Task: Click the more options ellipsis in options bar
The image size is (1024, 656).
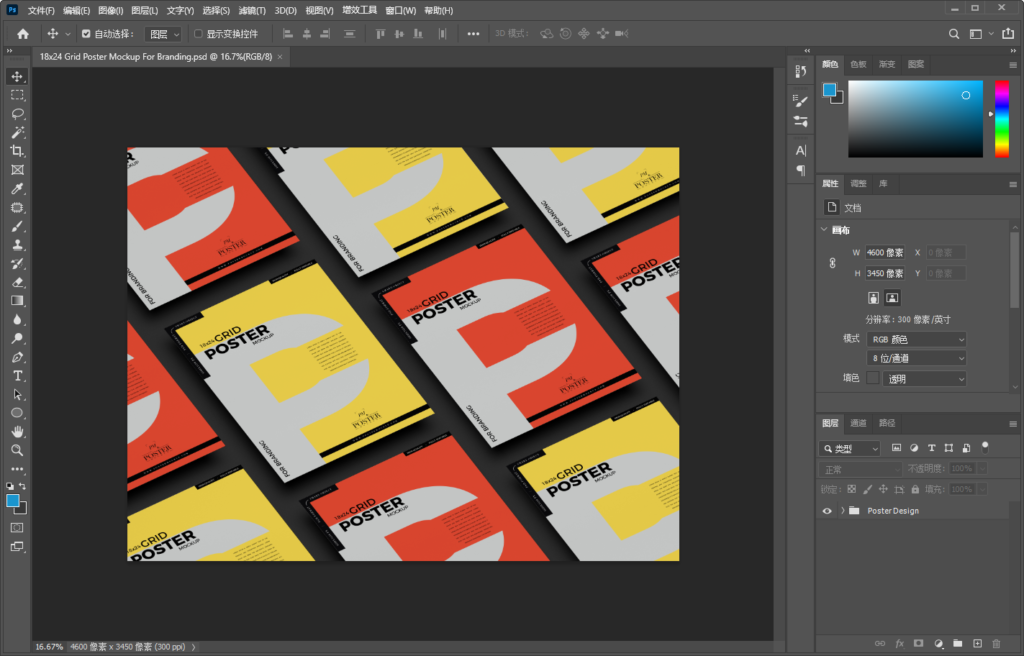Action: [x=473, y=34]
